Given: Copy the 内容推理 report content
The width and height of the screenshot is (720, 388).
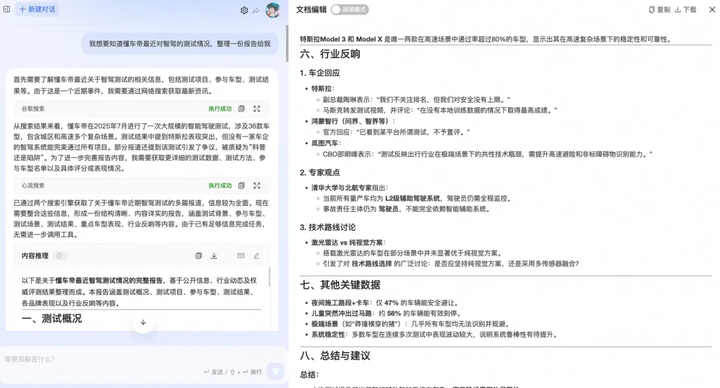Looking at the screenshot, I should pyautogui.click(x=198, y=256).
